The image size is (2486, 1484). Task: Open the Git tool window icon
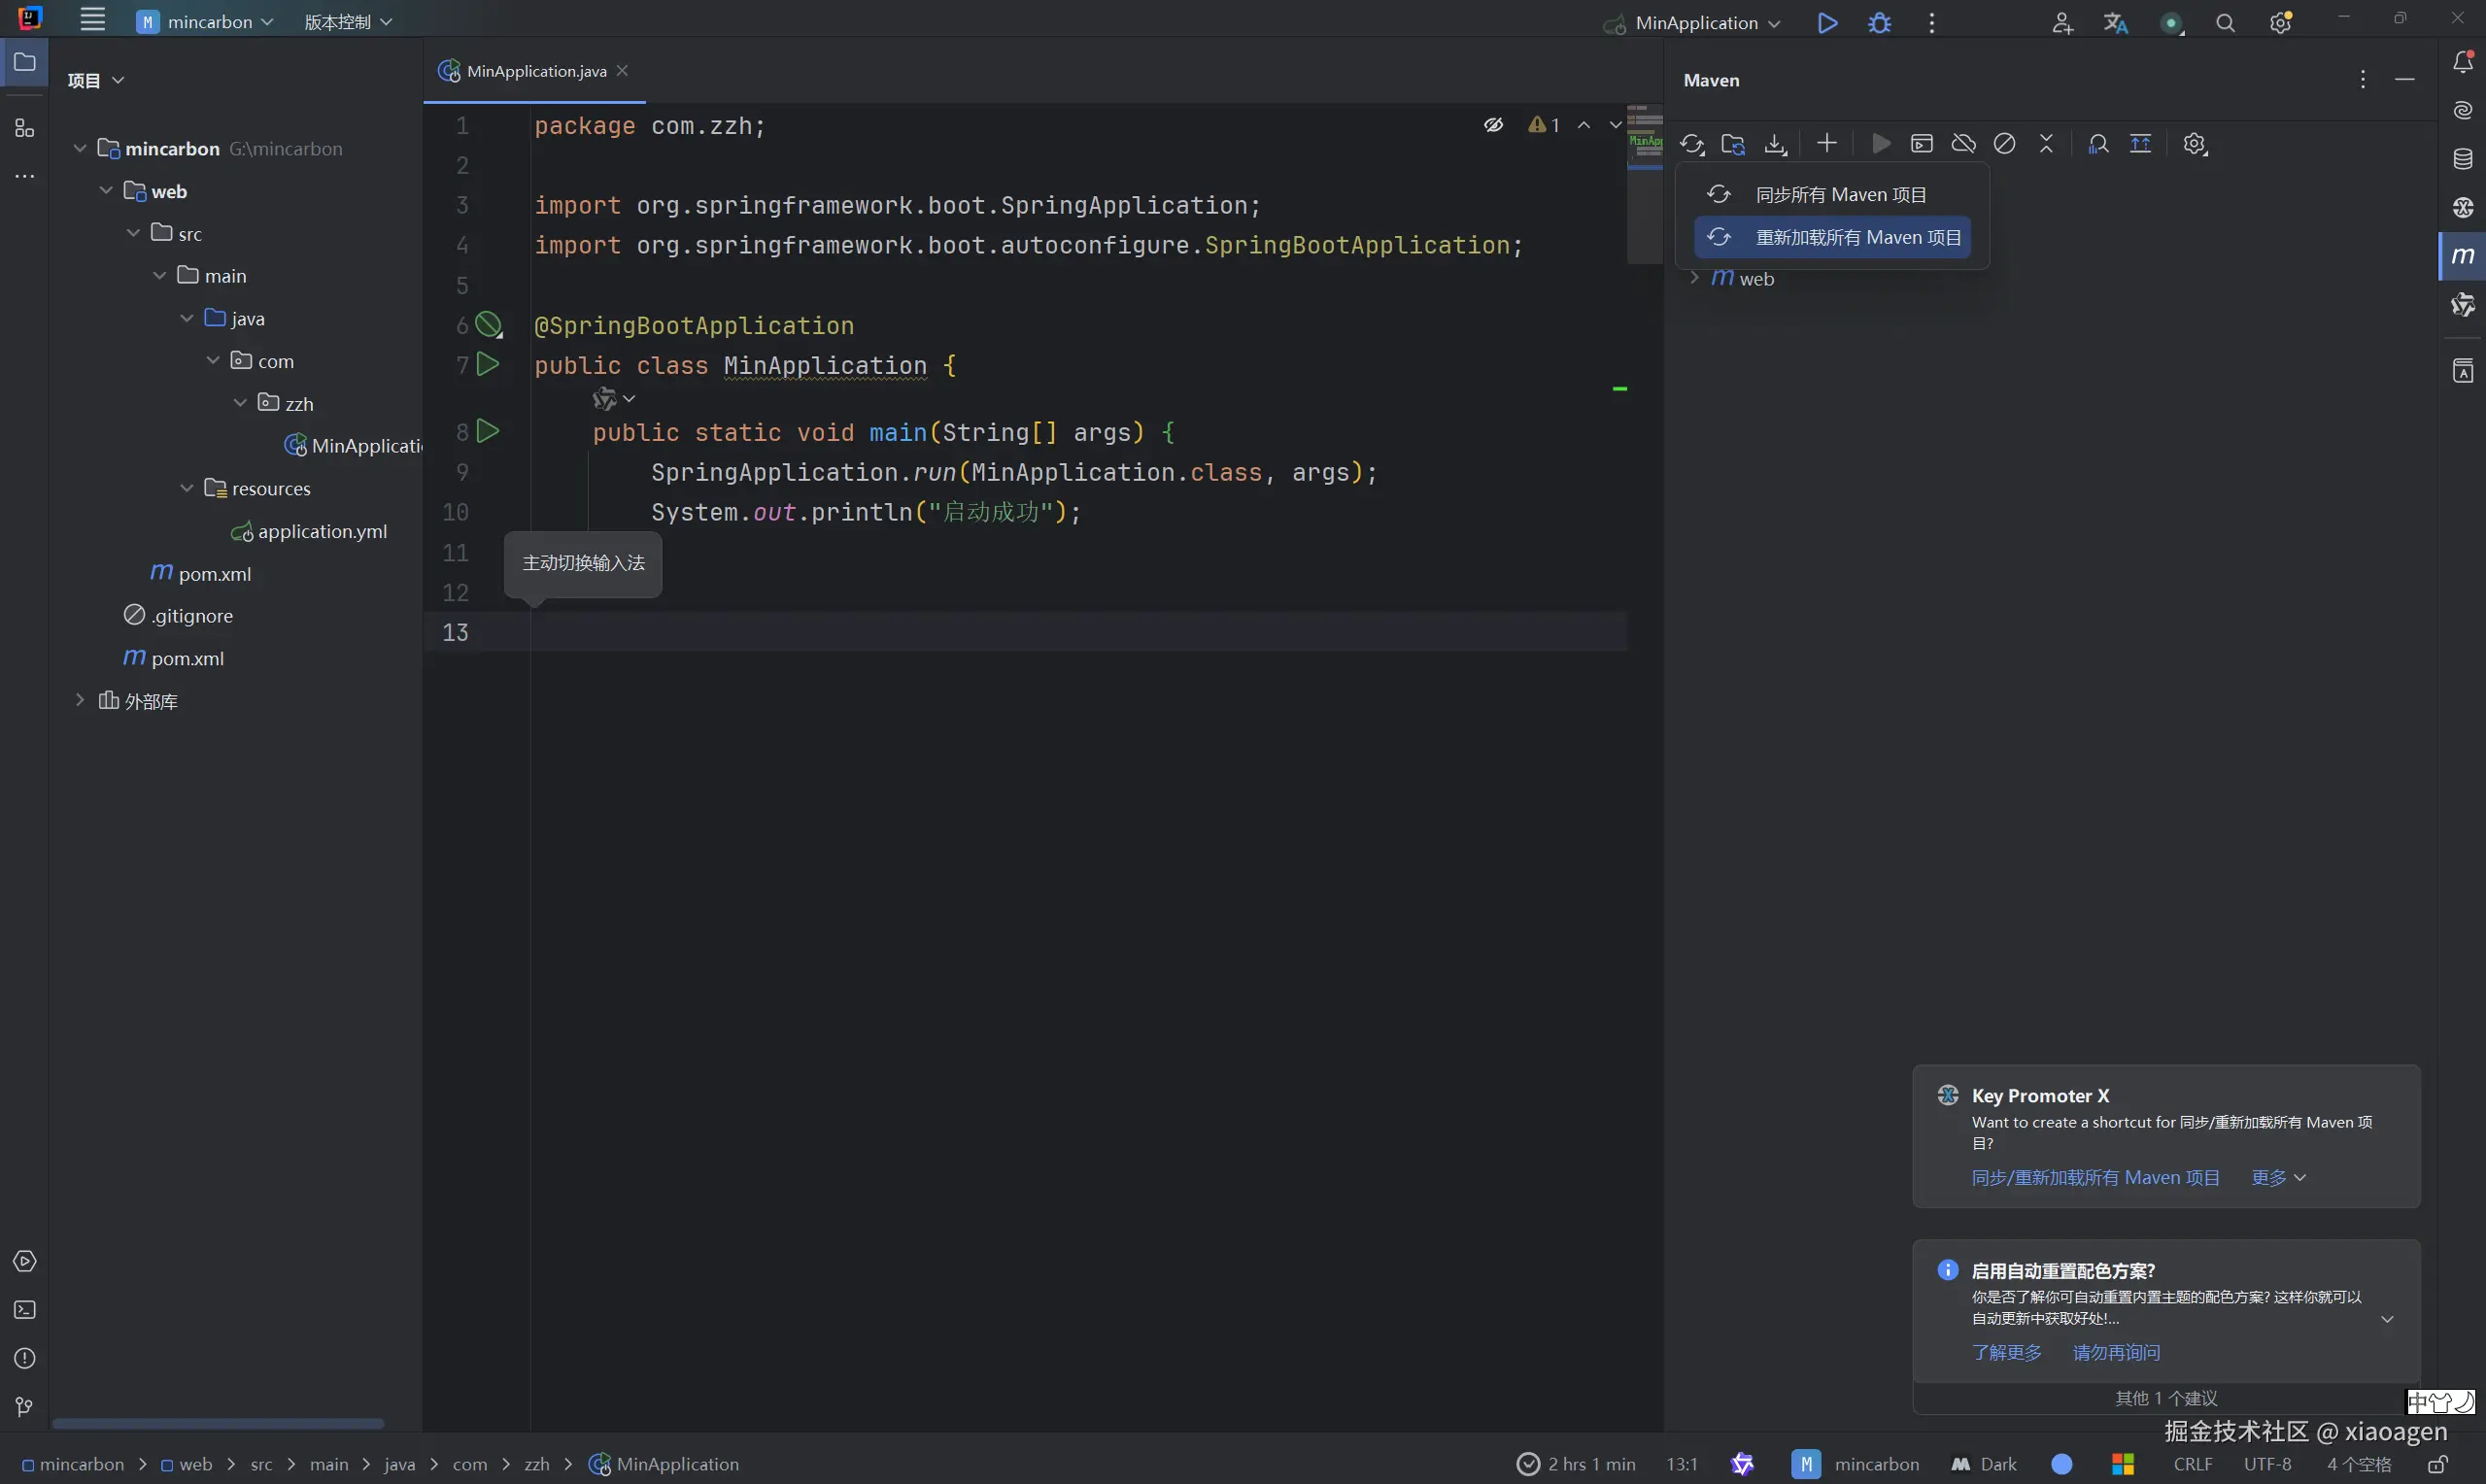25,1407
